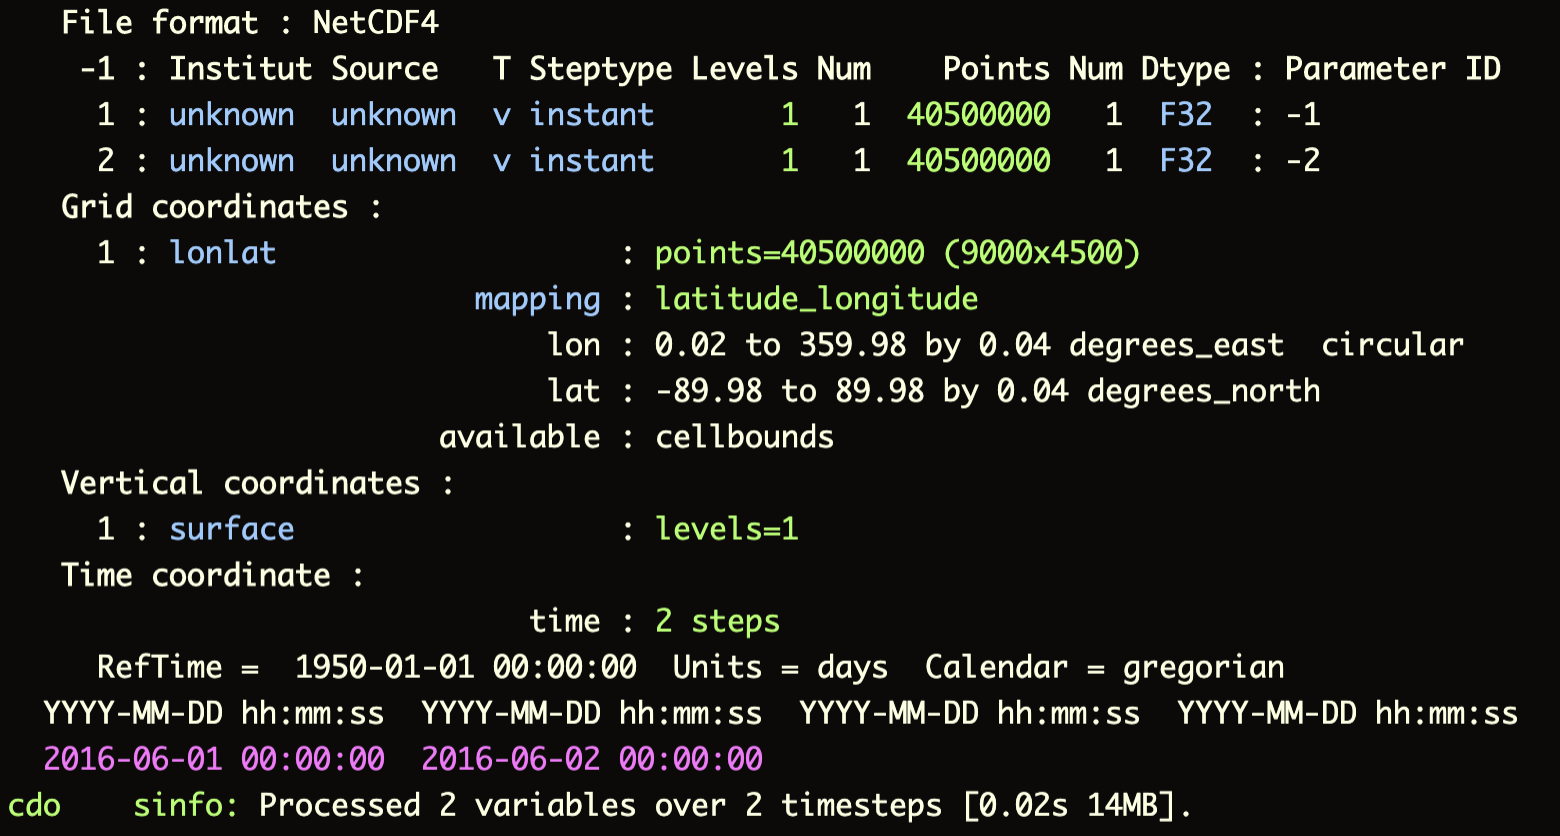The width and height of the screenshot is (1560, 836).
Task: Click the word 'circular' on lon line
Action: 1392,345
